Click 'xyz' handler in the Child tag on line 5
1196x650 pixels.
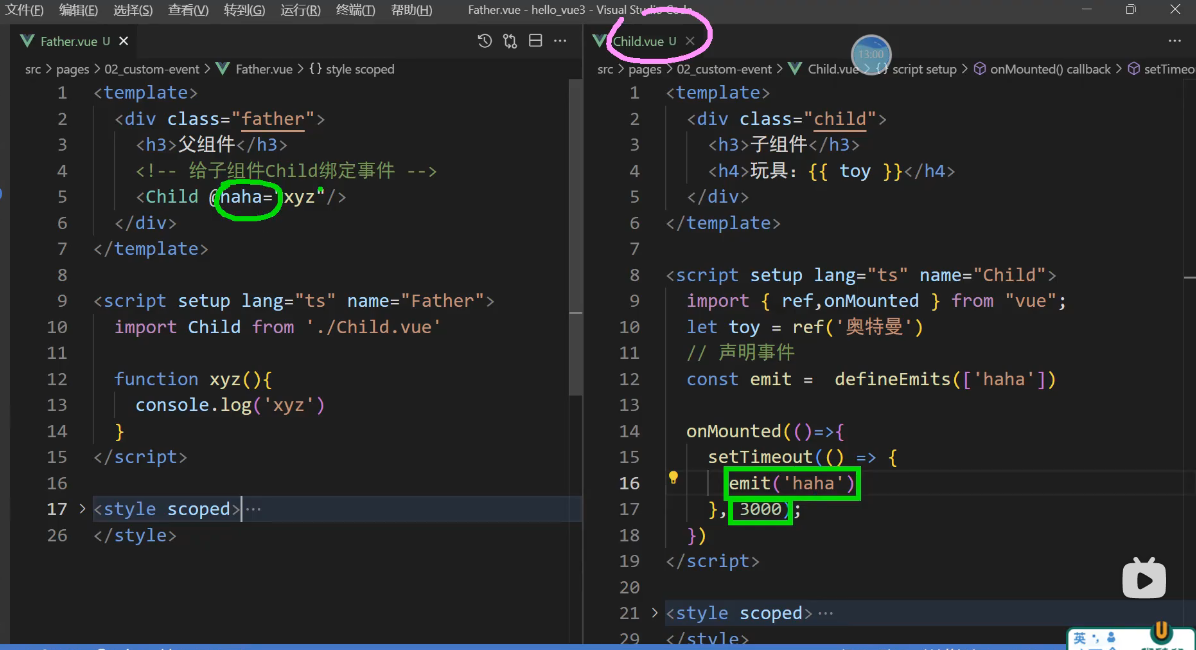pos(299,197)
